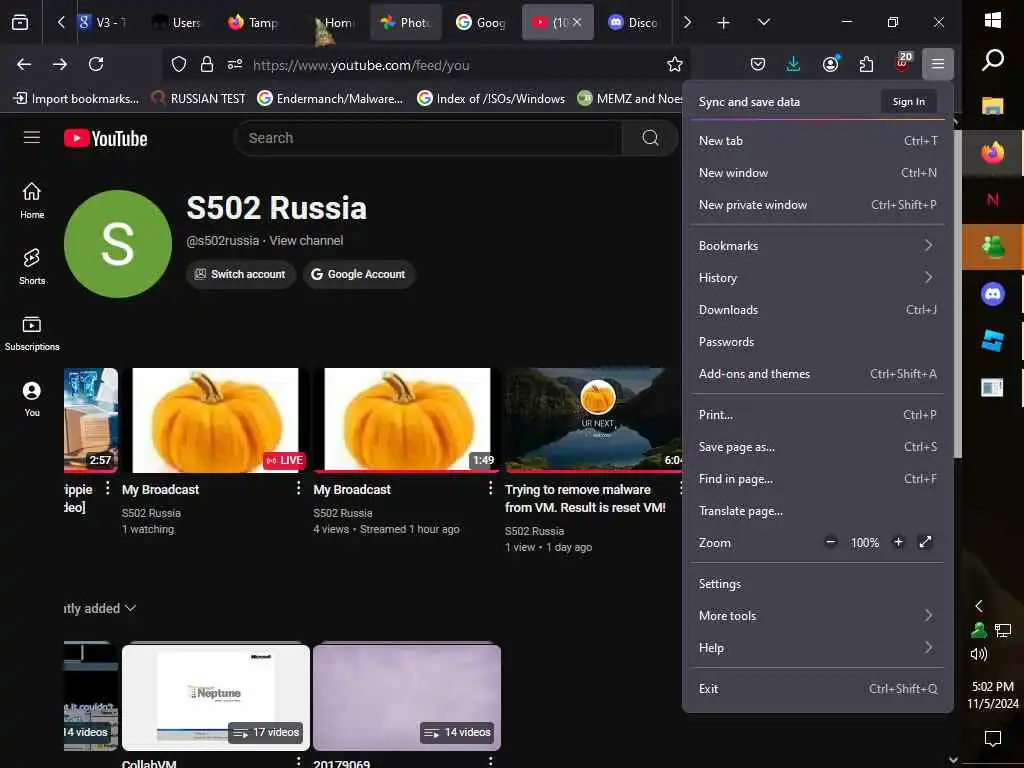Go to the YouTube logo homepage
The width and height of the screenshot is (1024, 768).
[x=106, y=138]
